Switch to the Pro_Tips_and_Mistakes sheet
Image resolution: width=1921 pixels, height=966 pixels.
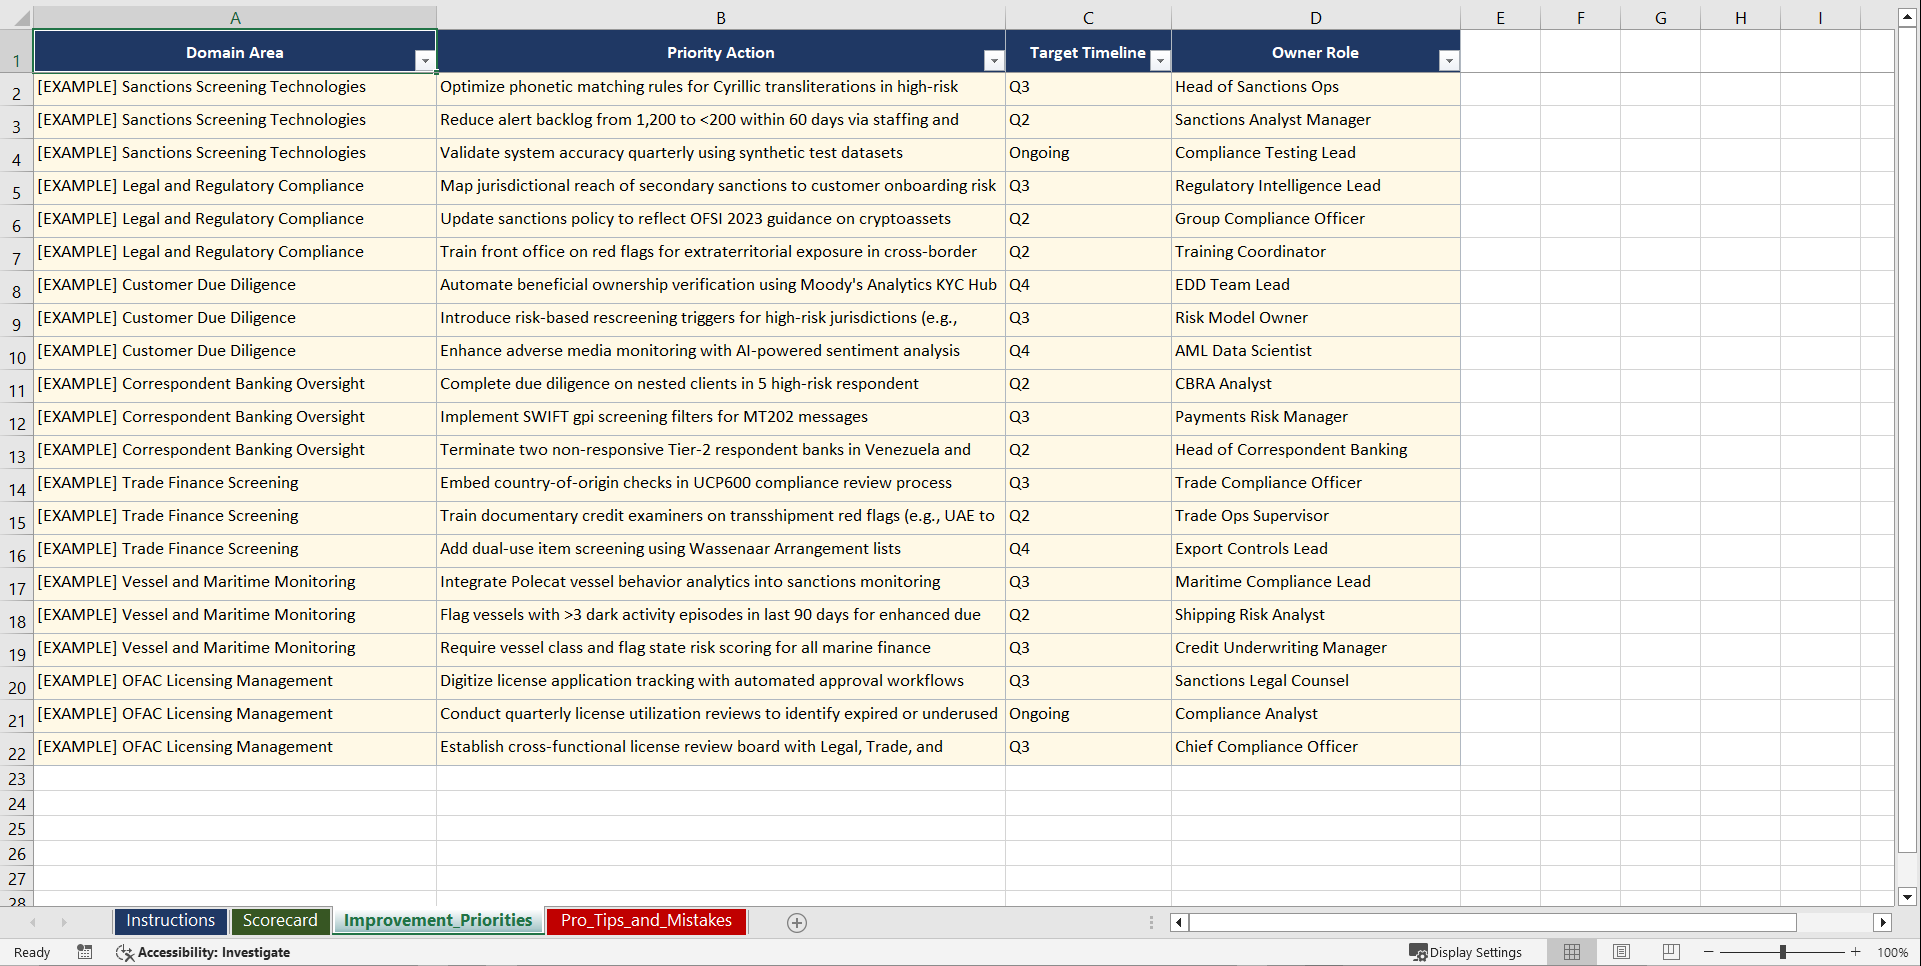pyautogui.click(x=645, y=921)
